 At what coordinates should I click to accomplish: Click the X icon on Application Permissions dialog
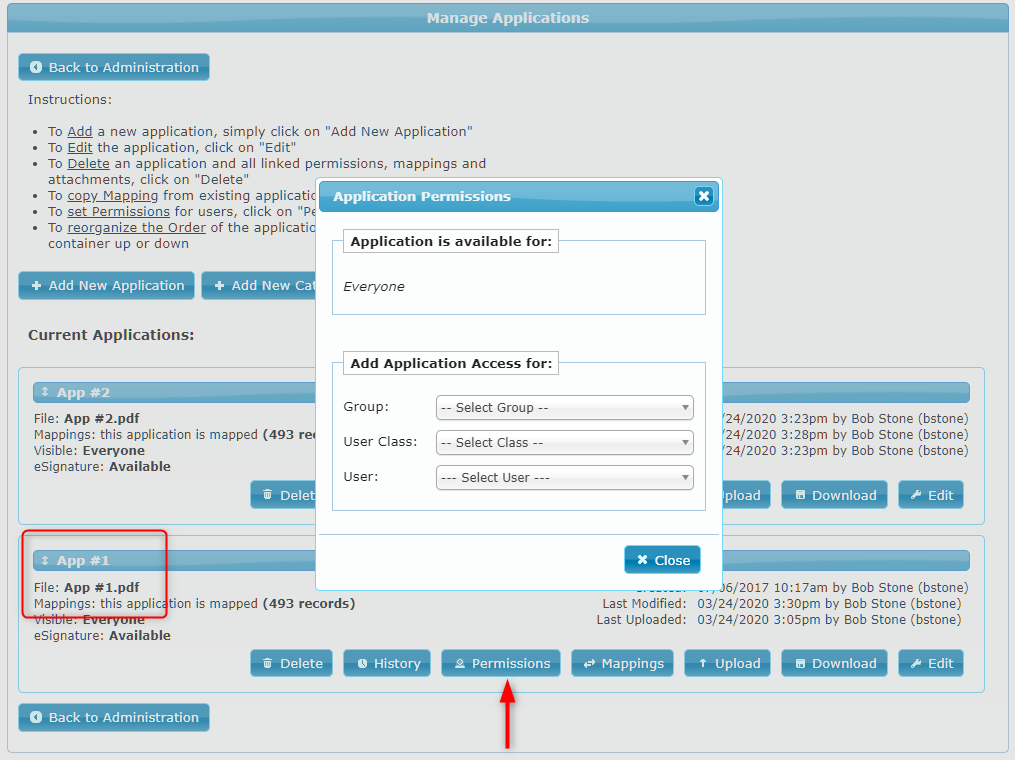[703, 196]
